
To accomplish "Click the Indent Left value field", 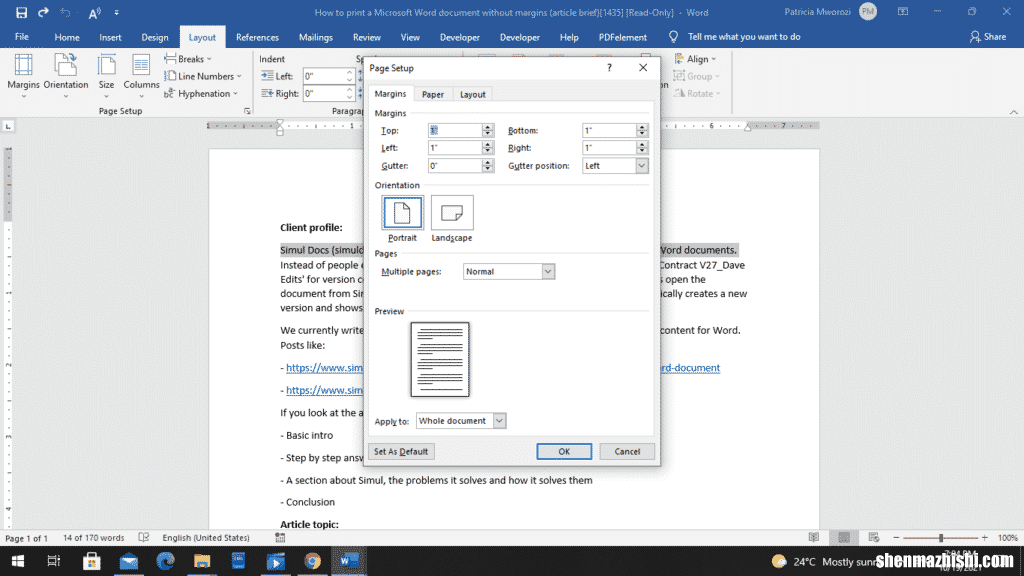I will point(325,76).
